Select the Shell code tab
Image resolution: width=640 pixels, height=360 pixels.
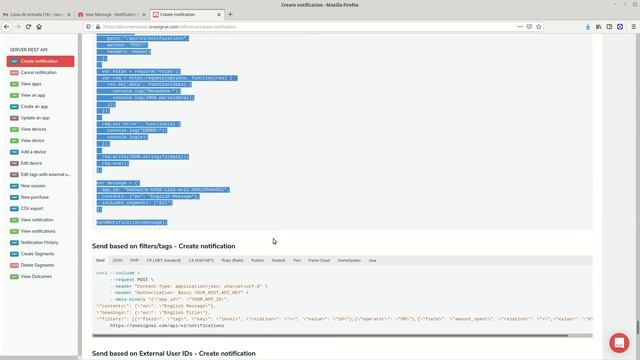(x=100, y=260)
